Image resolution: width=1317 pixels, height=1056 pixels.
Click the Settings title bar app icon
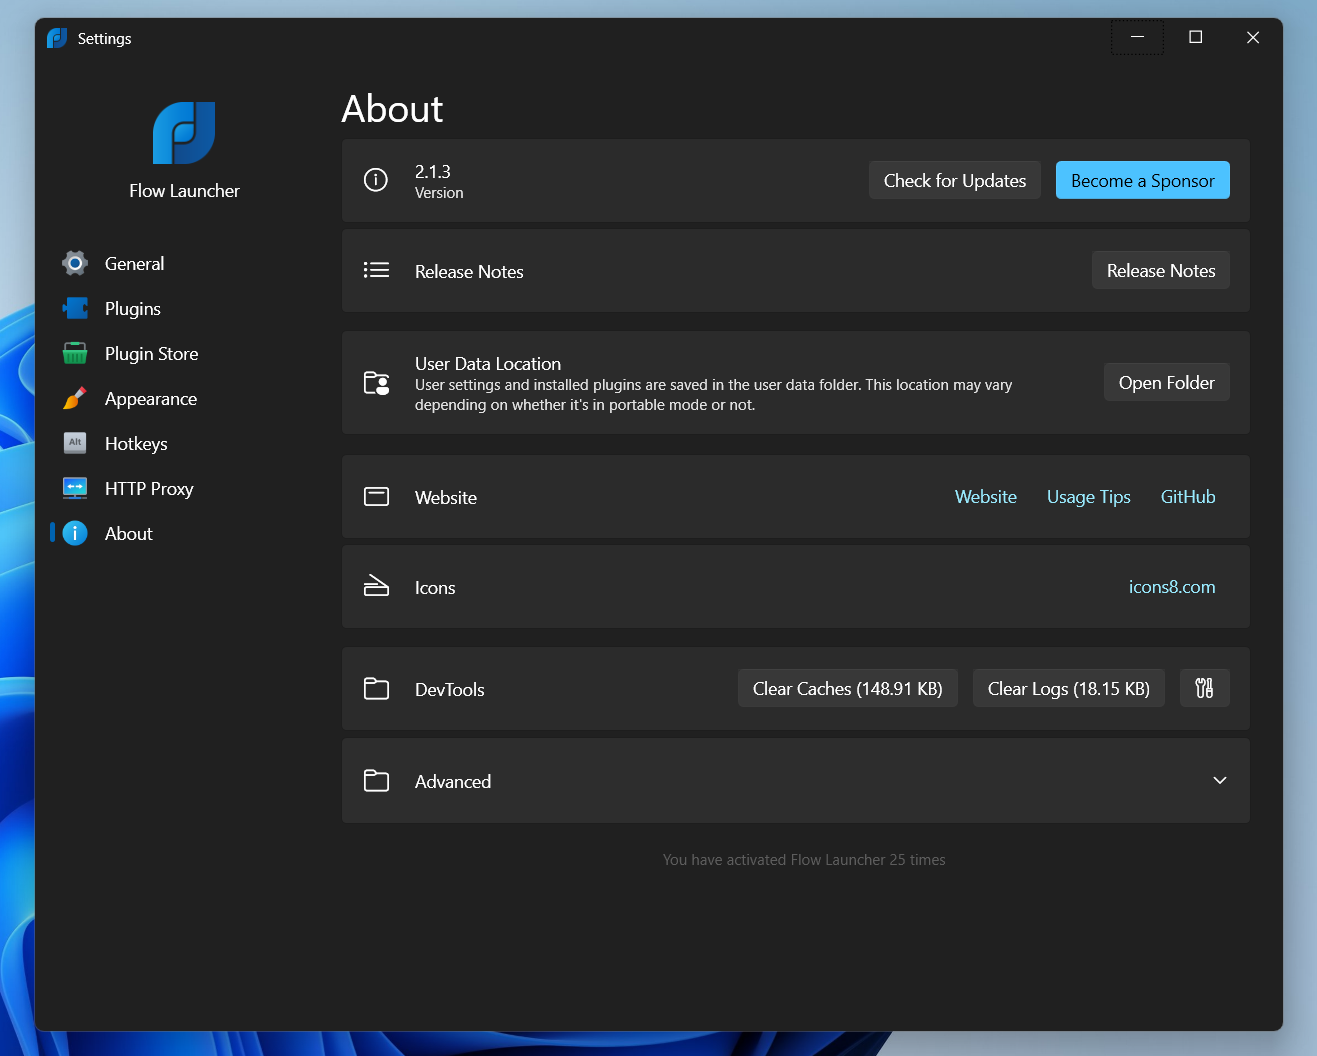[x=57, y=38]
